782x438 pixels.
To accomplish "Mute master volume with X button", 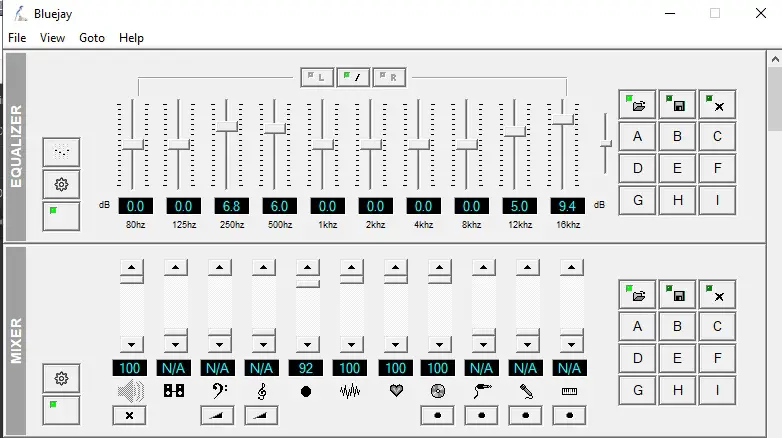I will (x=130, y=416).
